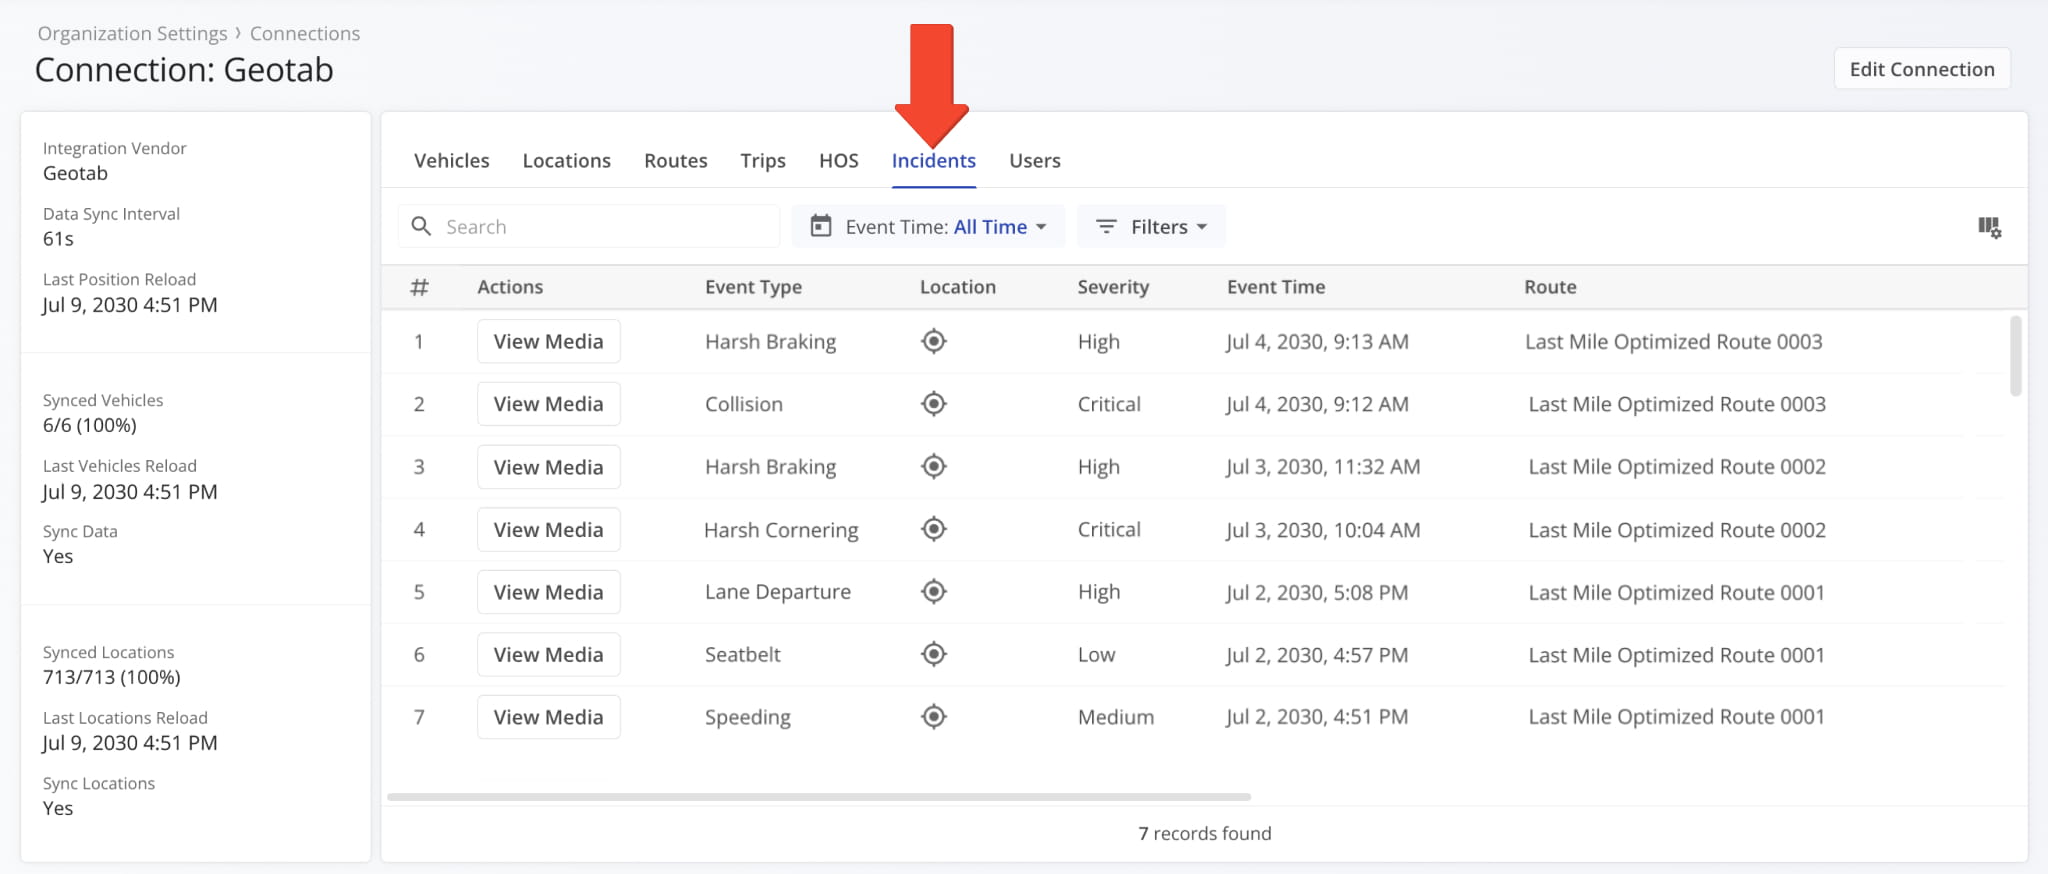Click Route 0003 cell in Collision row

1677,404
